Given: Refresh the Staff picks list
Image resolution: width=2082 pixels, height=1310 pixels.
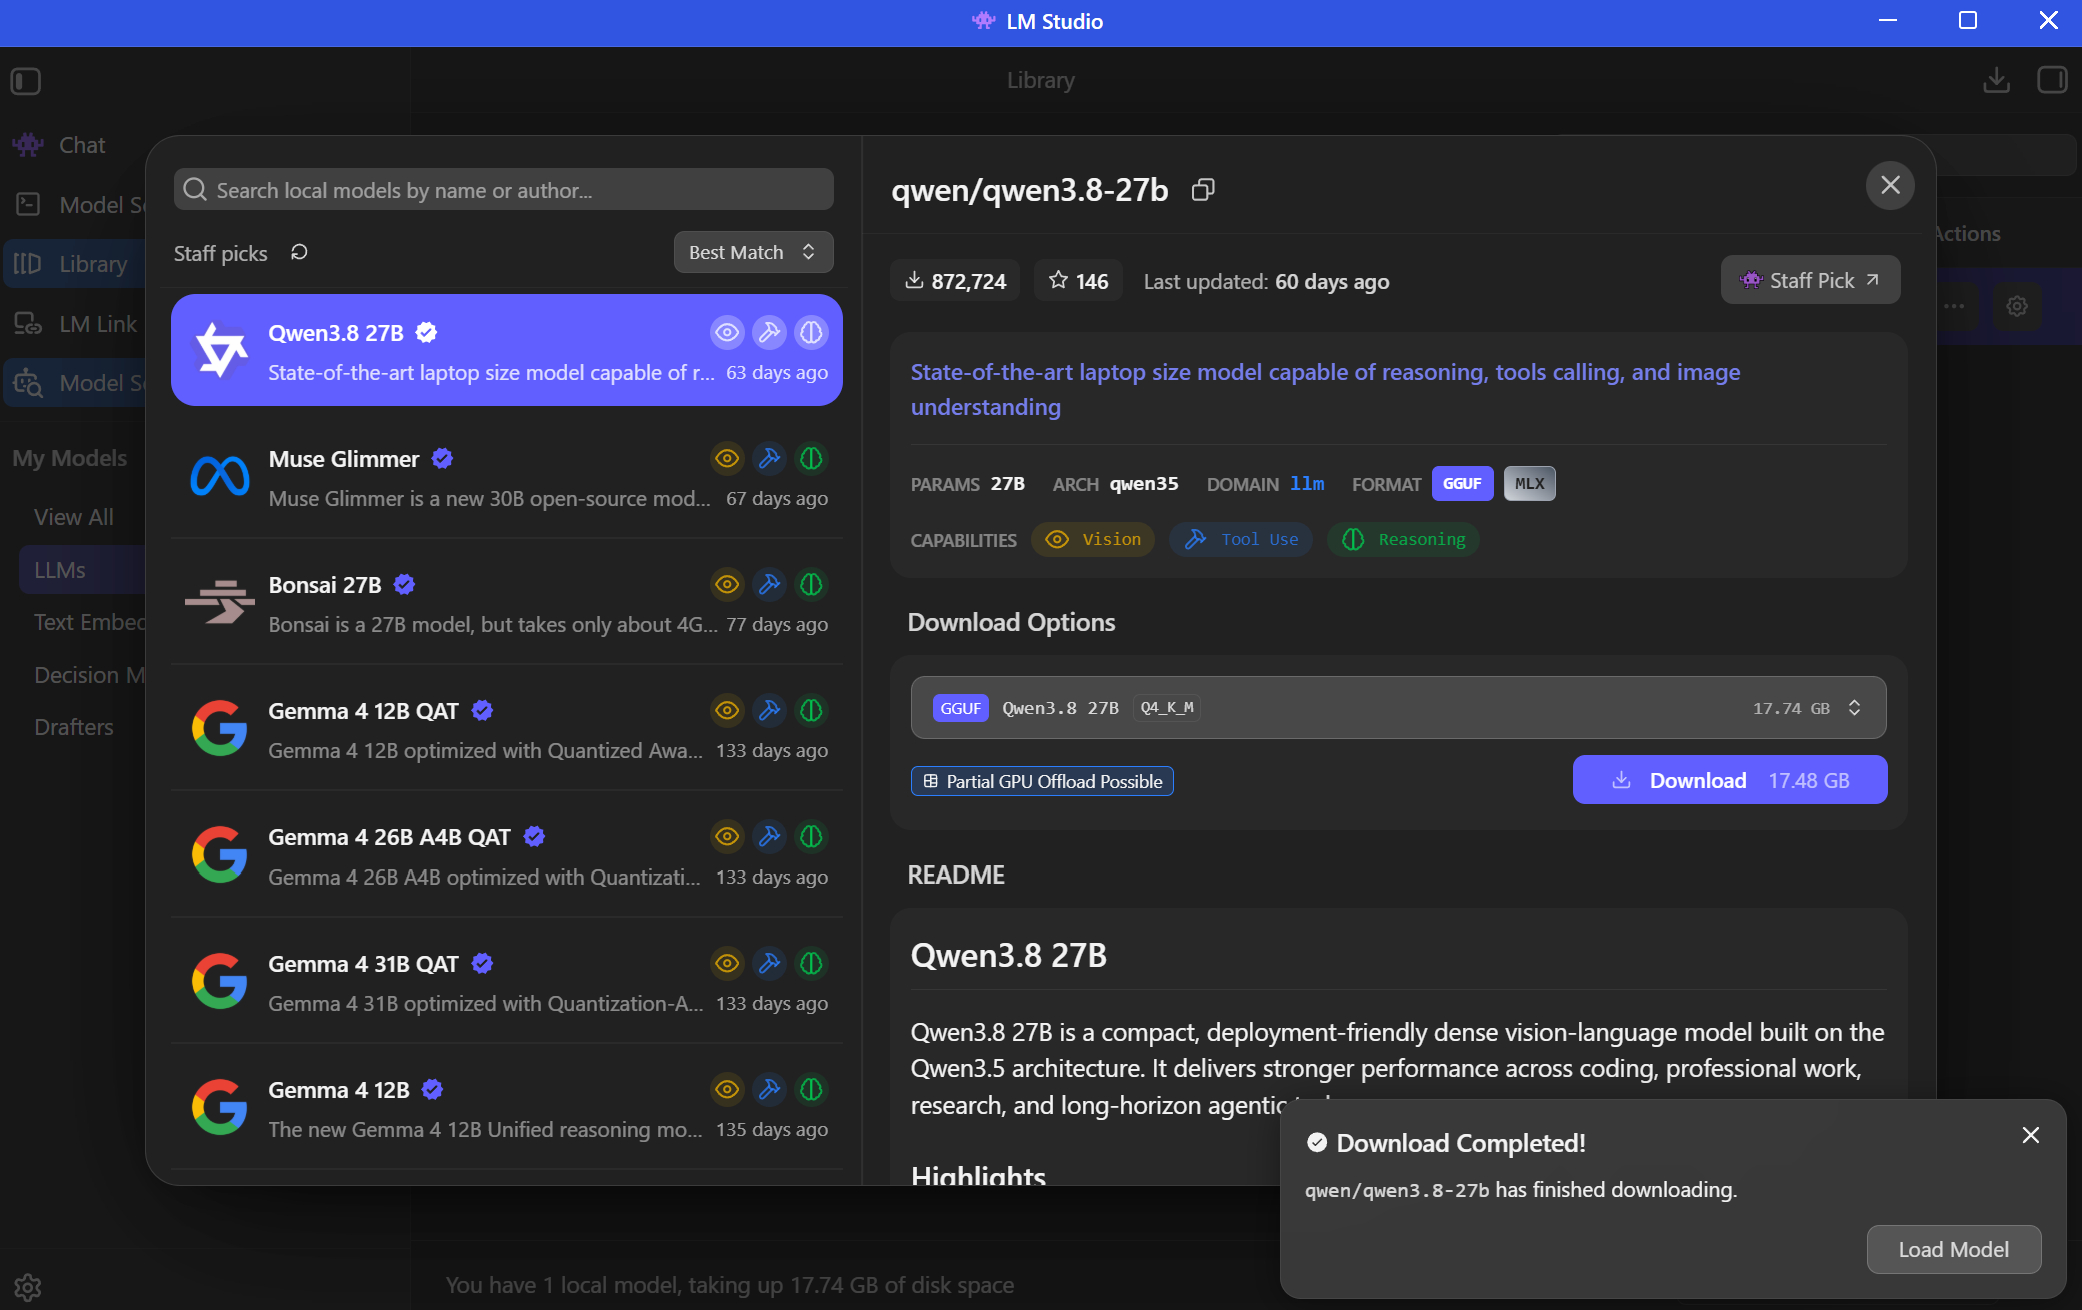Looking at the screenshot, I should tap(299, 252).
